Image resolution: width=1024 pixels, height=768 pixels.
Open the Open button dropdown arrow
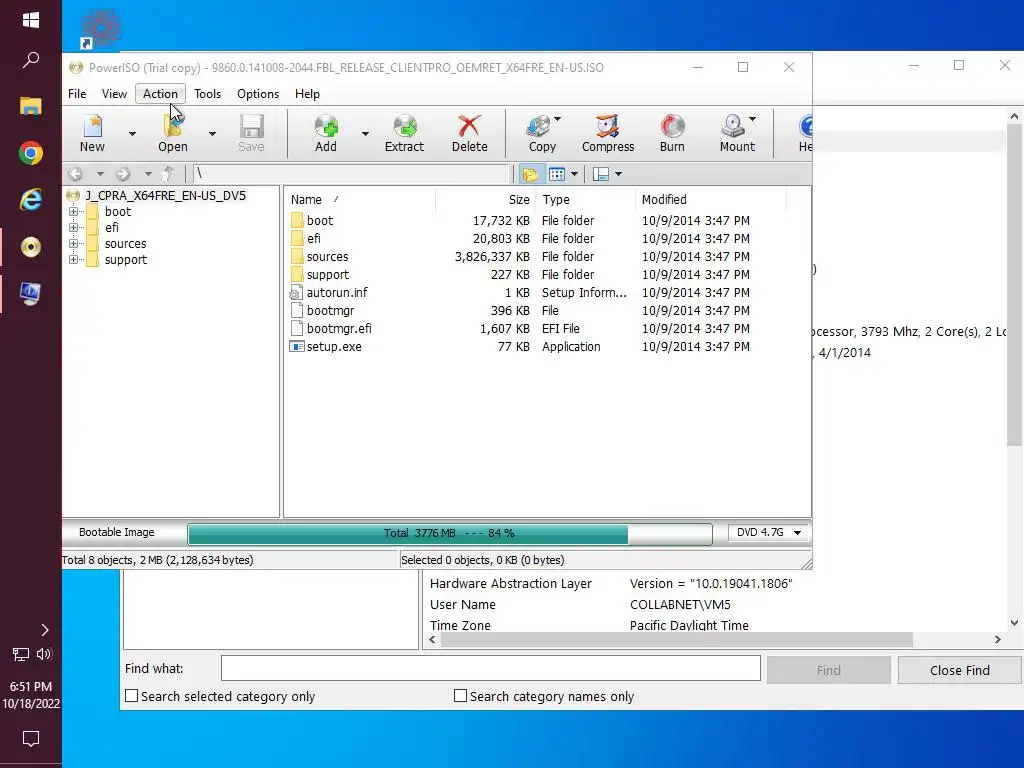212,134
